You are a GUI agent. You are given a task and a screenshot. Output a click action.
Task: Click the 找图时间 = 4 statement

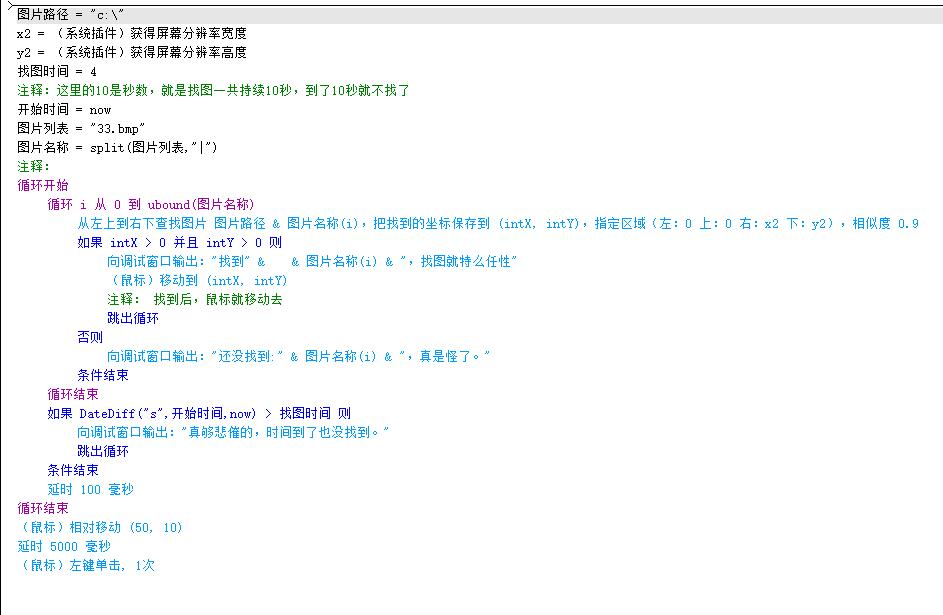pyautogui.click(x=57, y=72)
